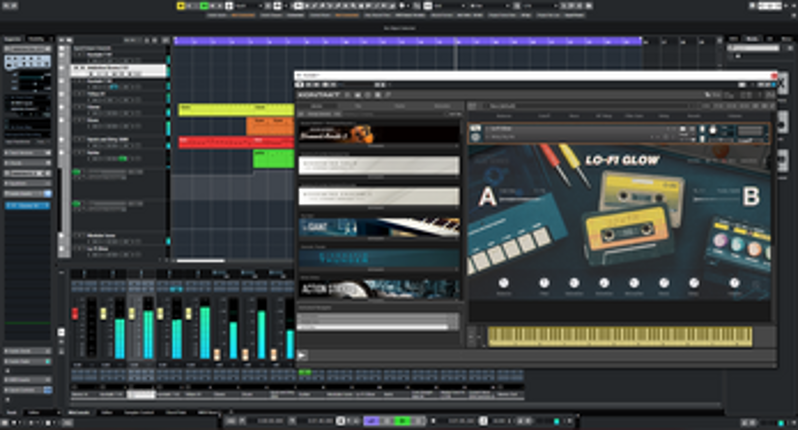Image resolution: width=798 pixels, height=430 pixels.
Task: Select layer B in Lo-Fi Glow interface
Action: coord(751,196)
